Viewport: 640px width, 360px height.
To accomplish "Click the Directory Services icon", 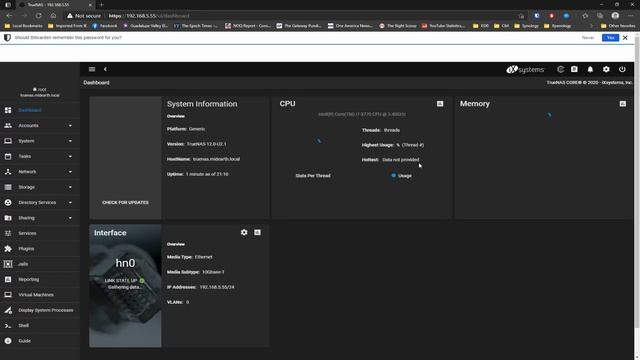I will tap(8, 202).
